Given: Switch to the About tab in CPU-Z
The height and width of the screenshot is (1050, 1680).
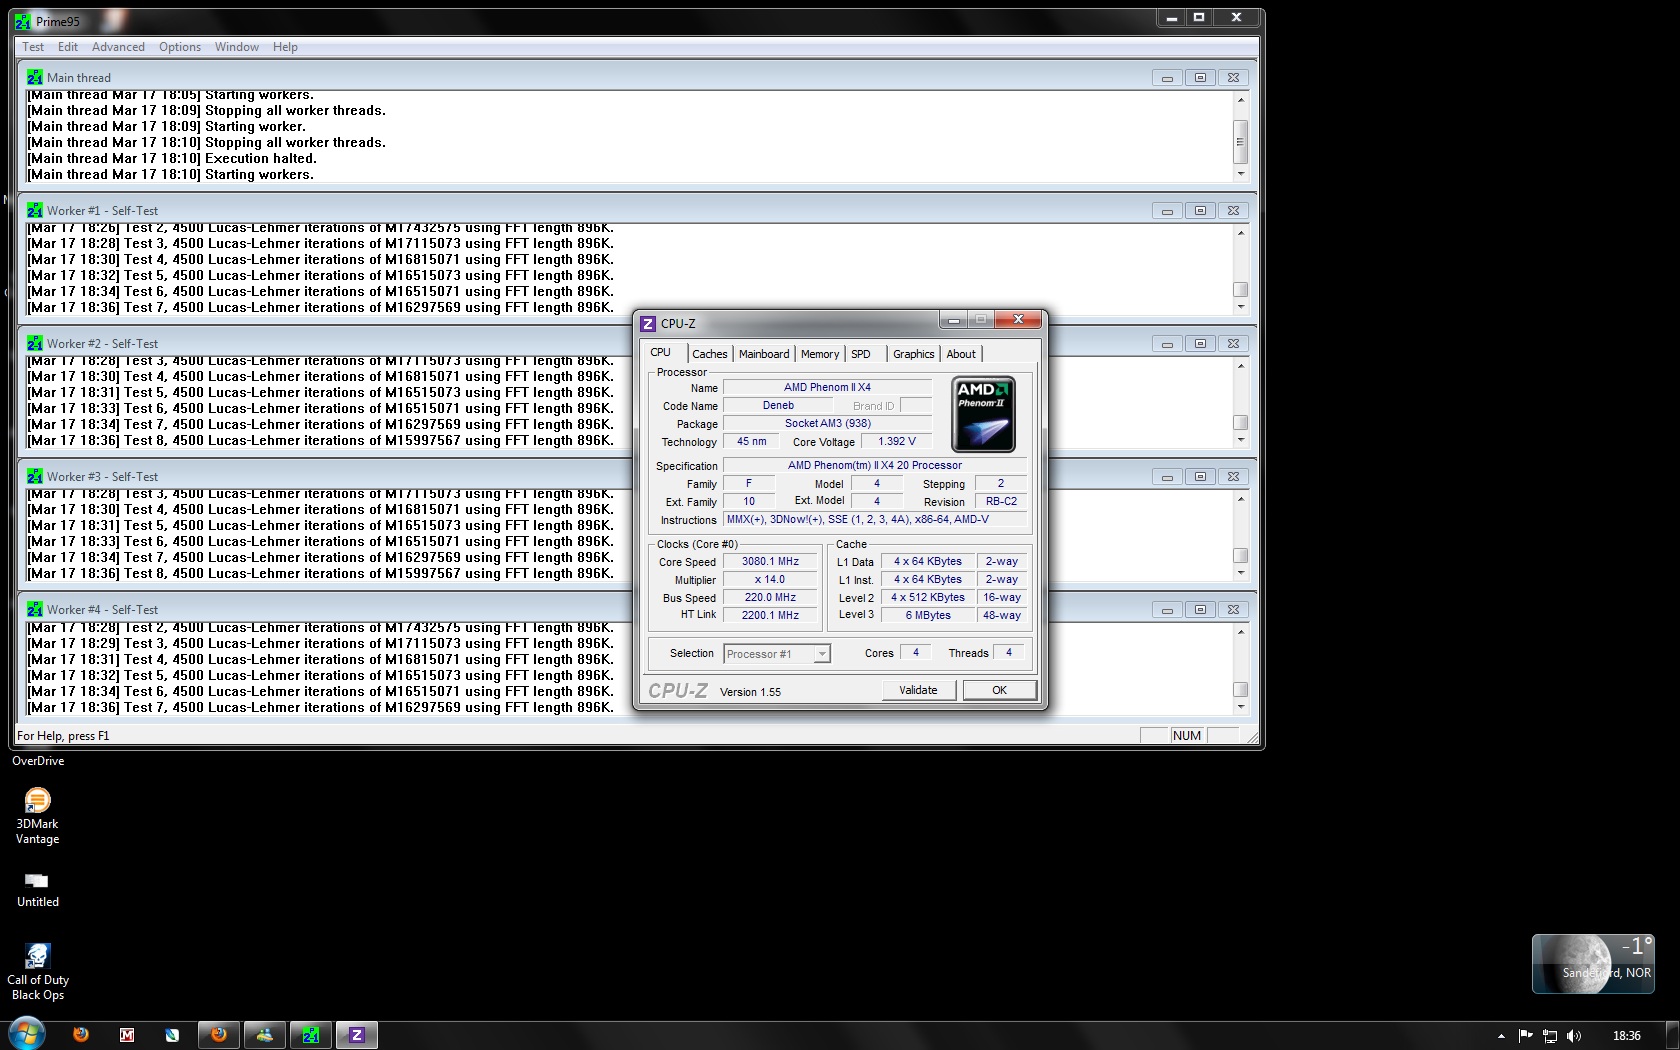Looking at the screenshot, I should (961, 354).
